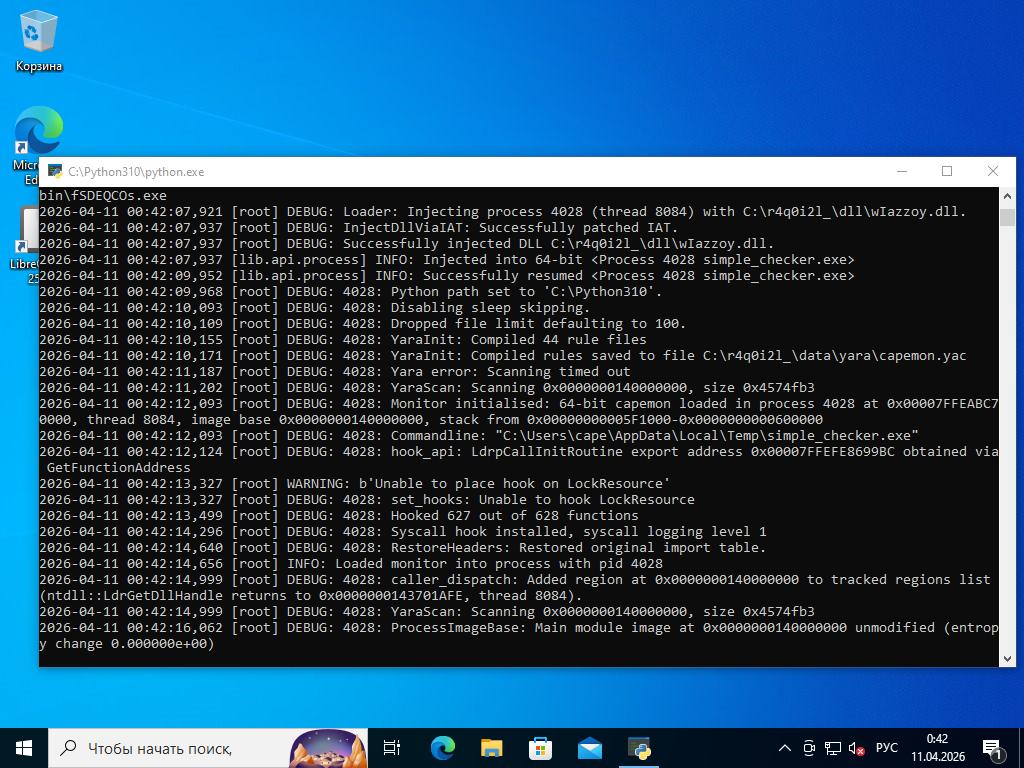The image size is (1024, 768).
Task: Switch input language via the РУС indicator
Action: tap(886, 748)
